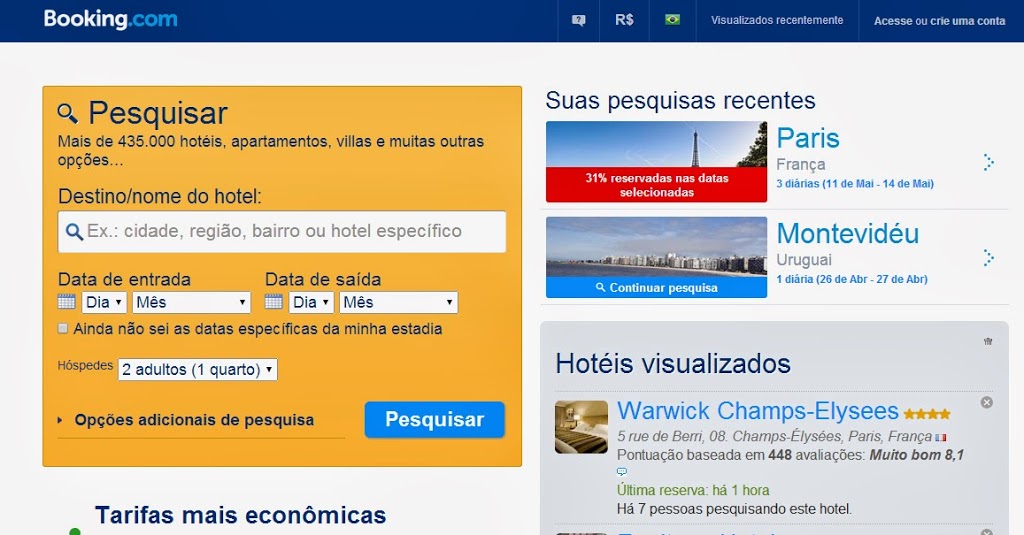This screenshot has width=1024, height=535.
Task: Remove Warwick Champs-Elysees from viewed hotels
Action: 986,402
